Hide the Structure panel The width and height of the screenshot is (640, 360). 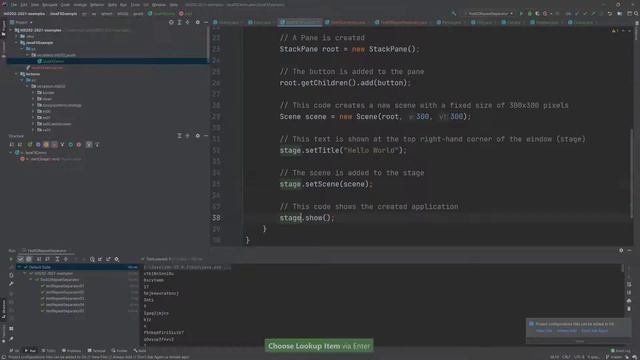pos(206,136)
